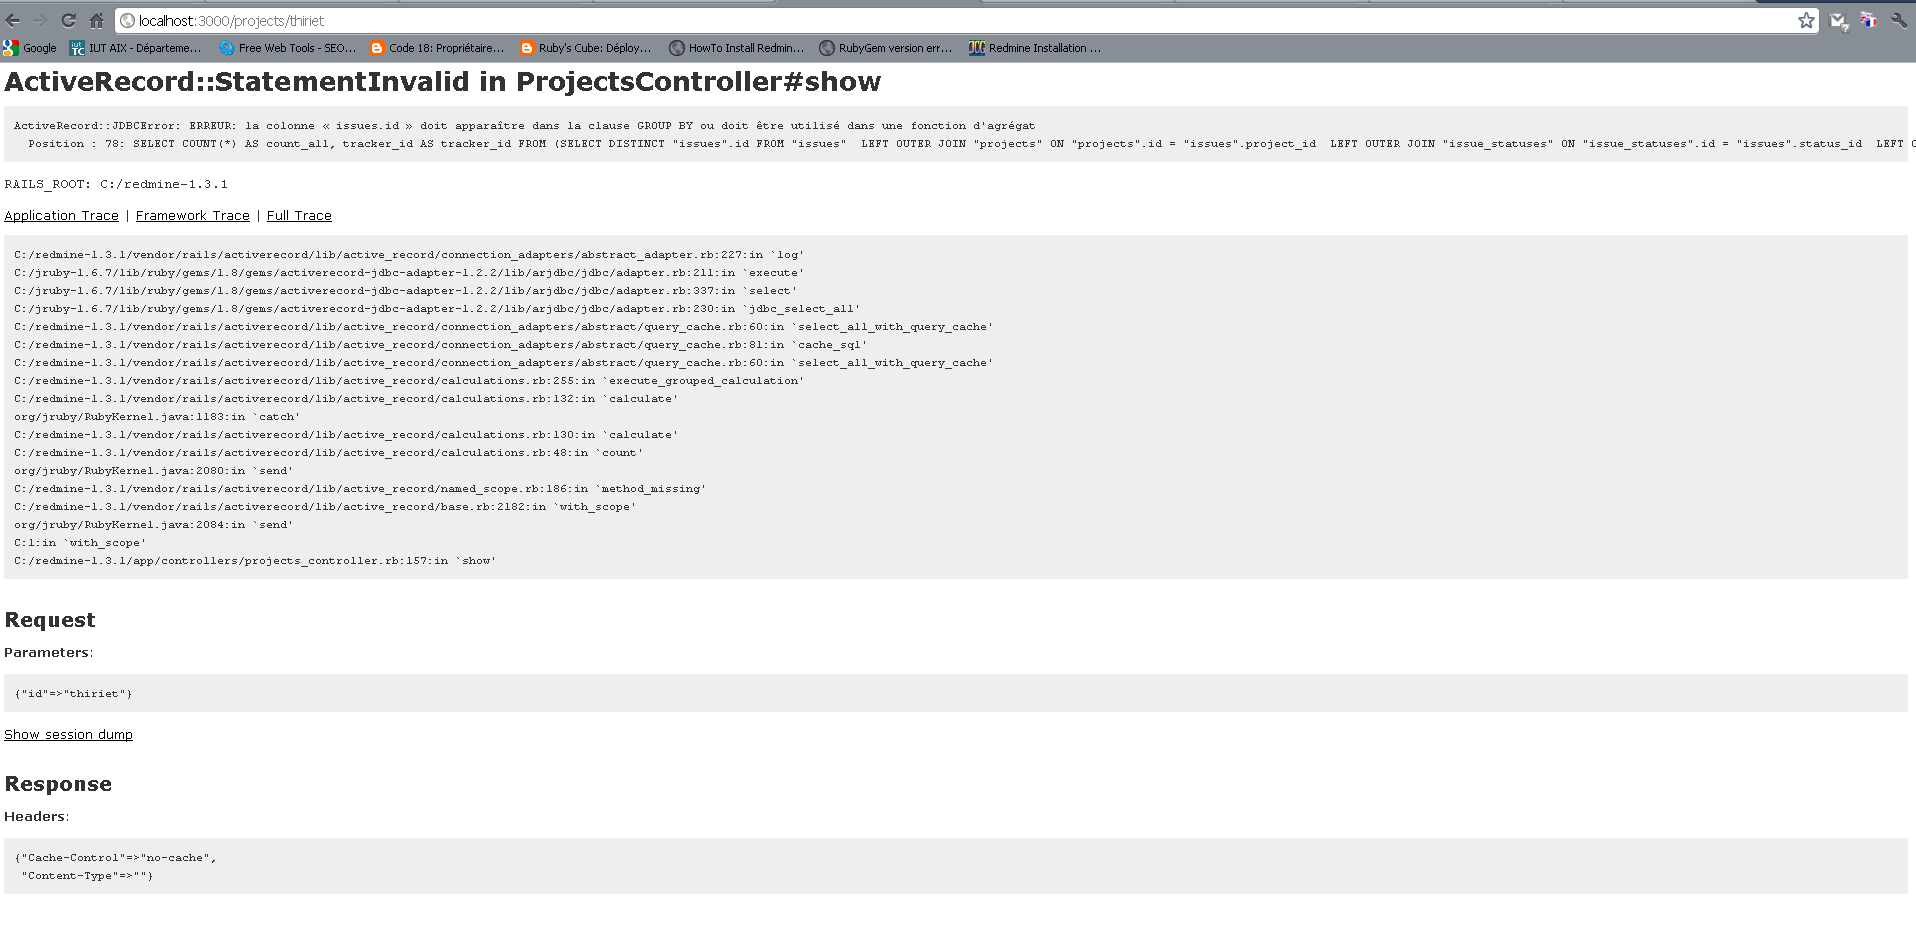This screenshot has width=1916, height=927.
Task: Click the Show session dump link
Action: [x=68, y=734]
